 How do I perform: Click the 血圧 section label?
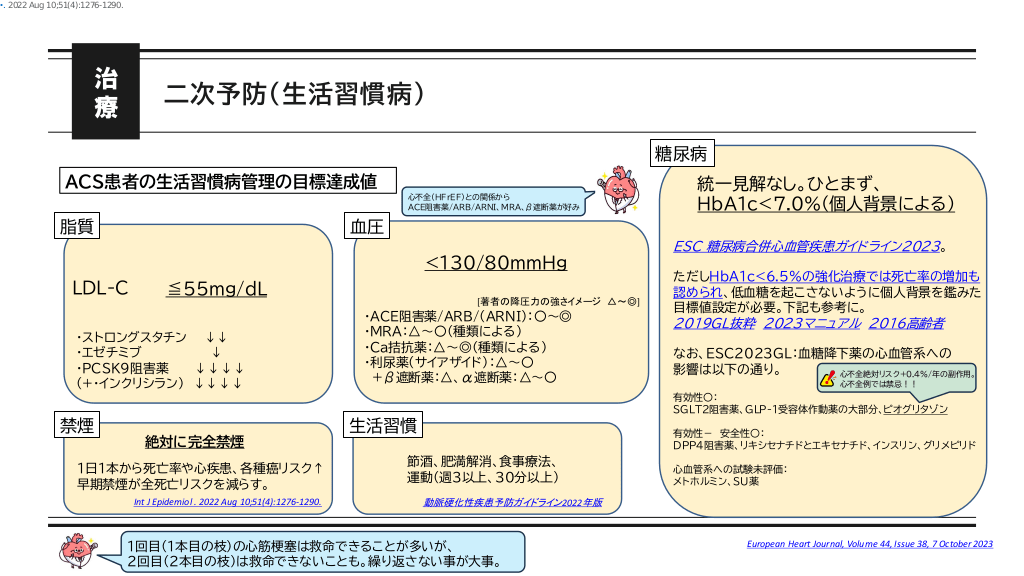point(366,227)
